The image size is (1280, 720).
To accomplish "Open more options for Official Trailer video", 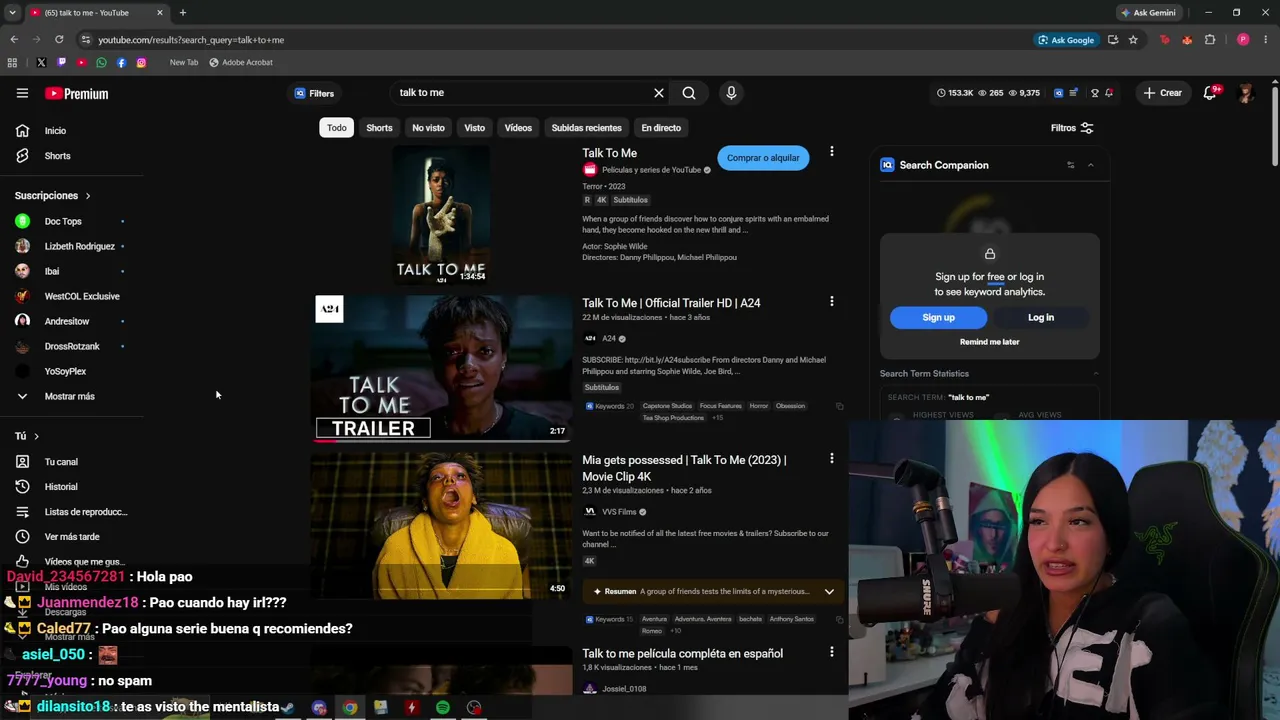I will point(831,301).
